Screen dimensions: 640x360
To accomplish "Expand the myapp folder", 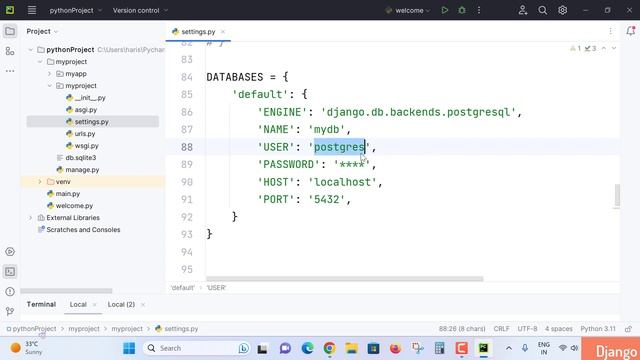I will [50, 74].
